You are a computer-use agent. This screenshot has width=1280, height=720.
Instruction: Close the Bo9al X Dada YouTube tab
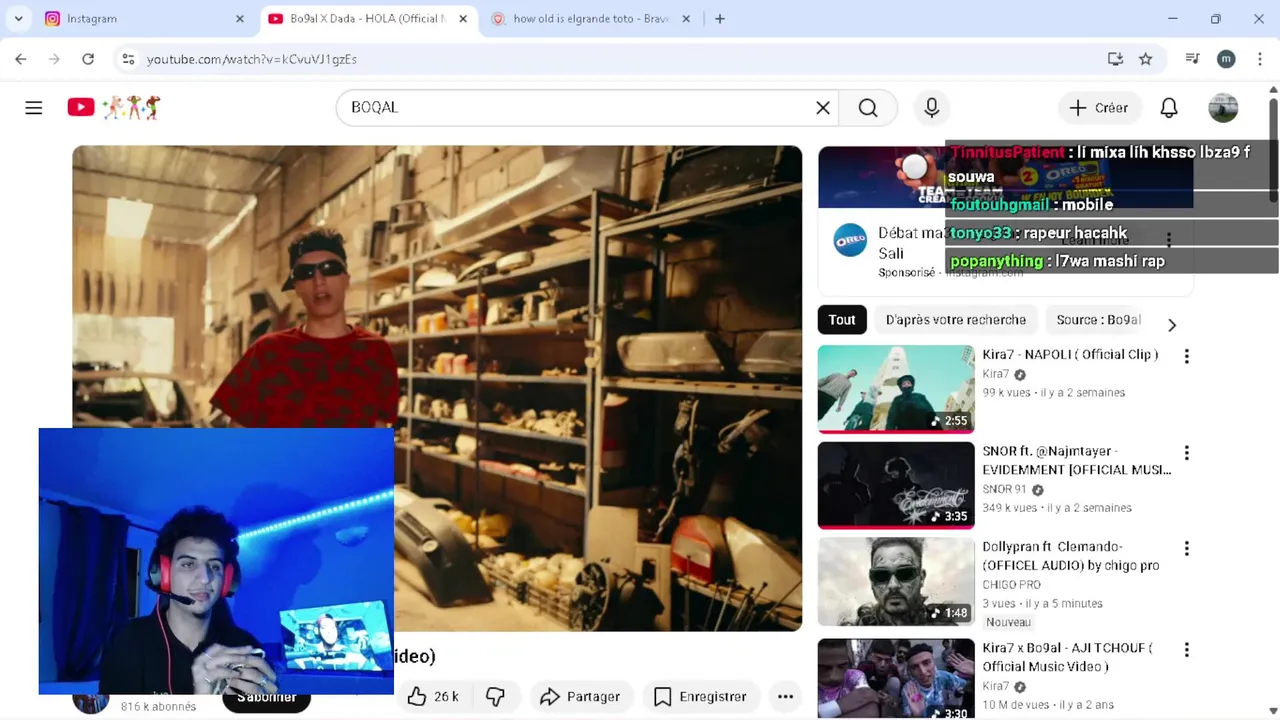[462, 19]
